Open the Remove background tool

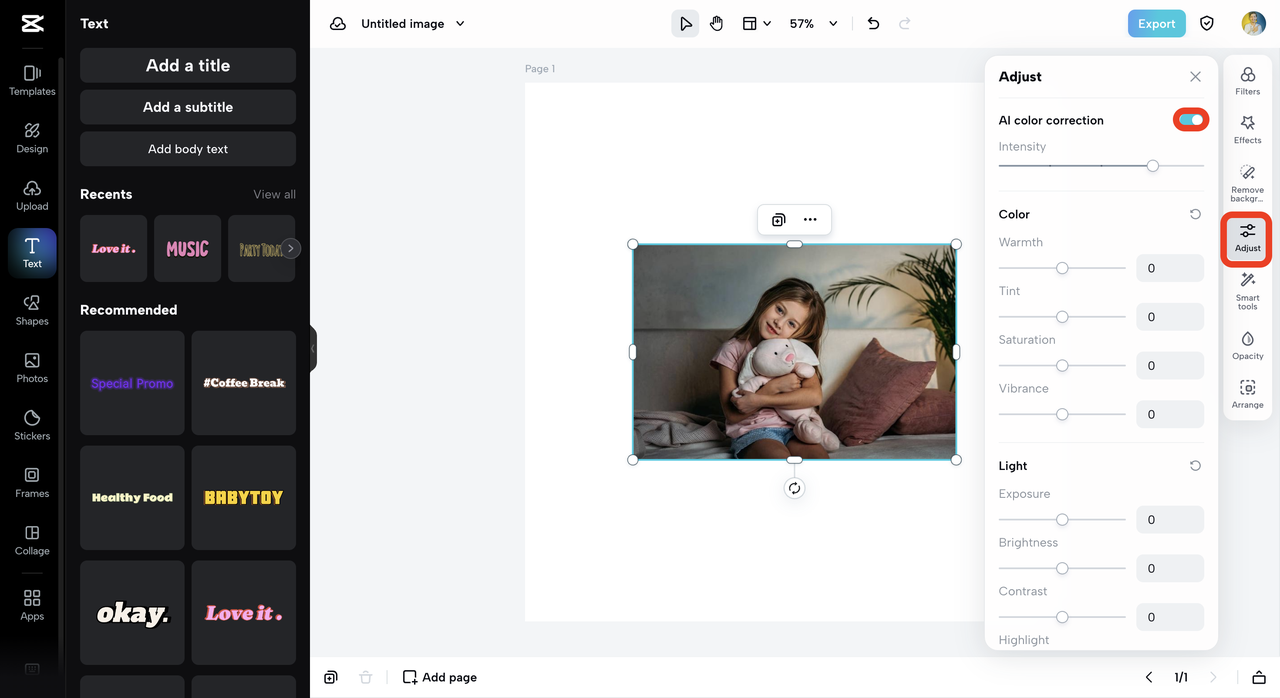1248,184
